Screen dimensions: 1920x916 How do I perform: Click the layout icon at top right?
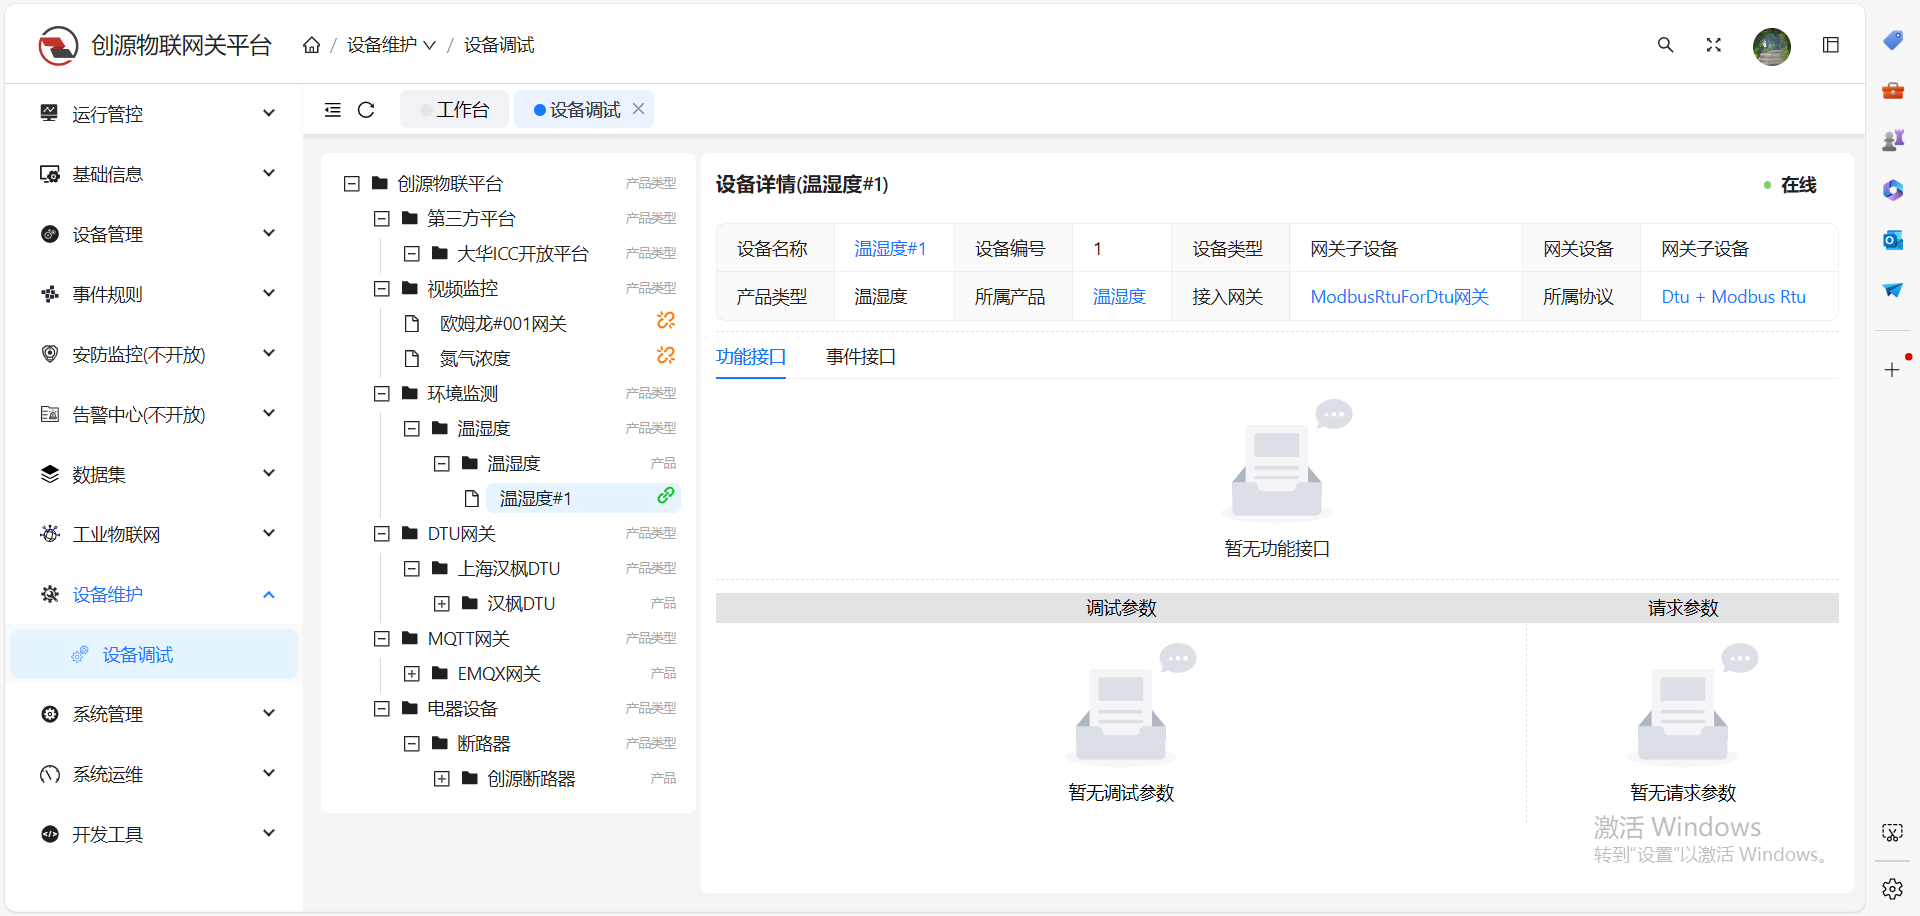(x=1831, y=44)
